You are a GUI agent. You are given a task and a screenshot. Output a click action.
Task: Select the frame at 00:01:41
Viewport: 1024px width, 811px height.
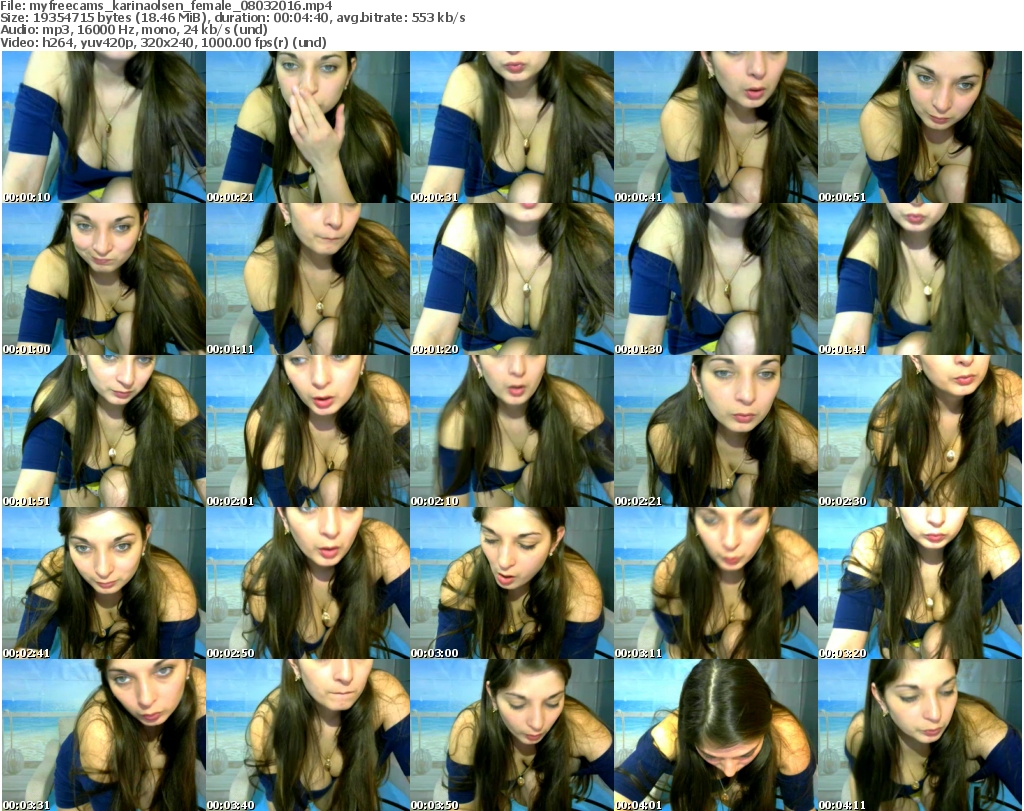click(x=920, y=279)
